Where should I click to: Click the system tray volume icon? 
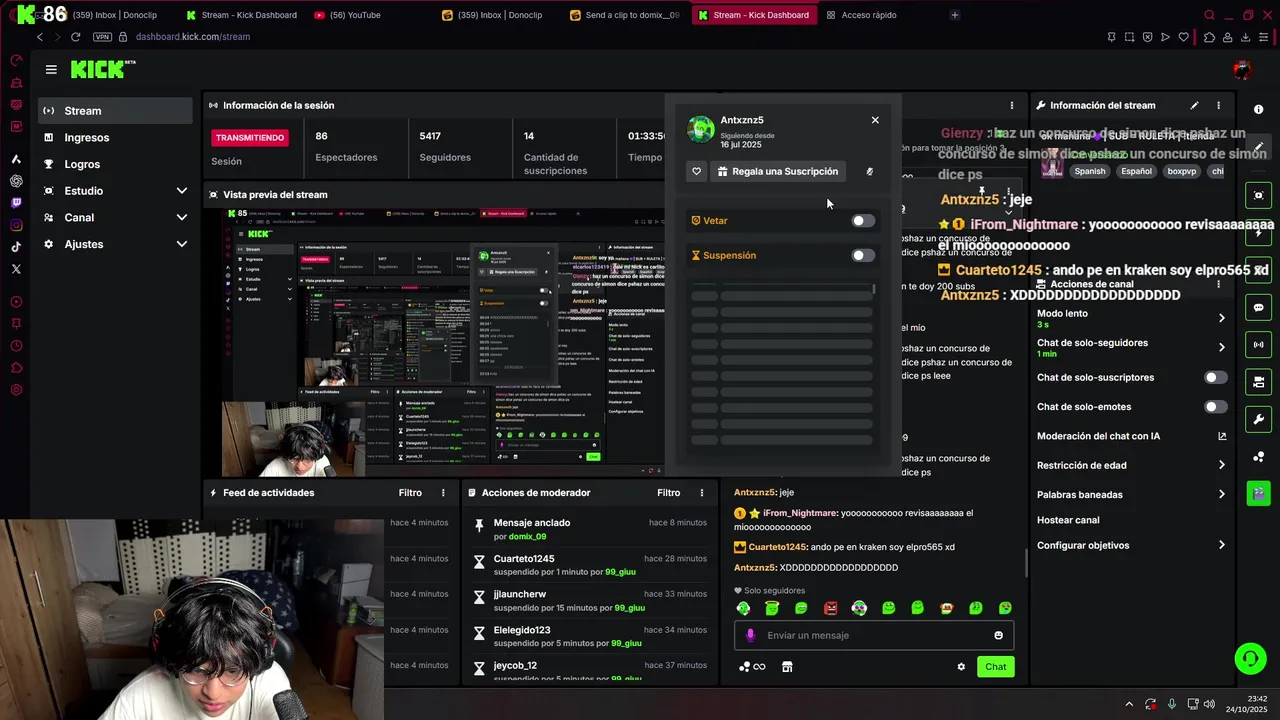pos(1209,704)
